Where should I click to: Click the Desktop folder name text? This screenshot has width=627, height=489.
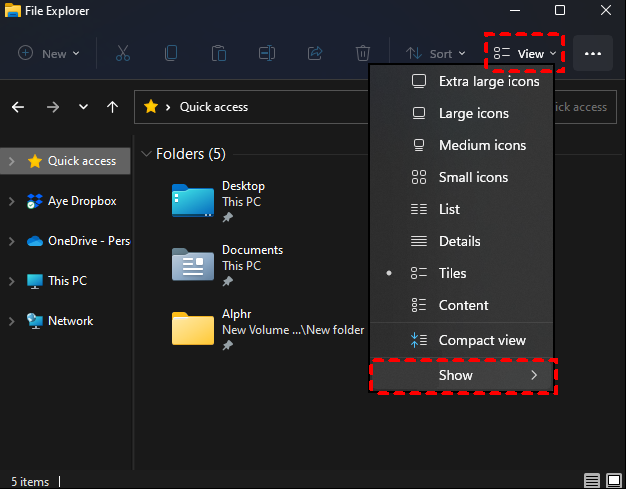244,186
